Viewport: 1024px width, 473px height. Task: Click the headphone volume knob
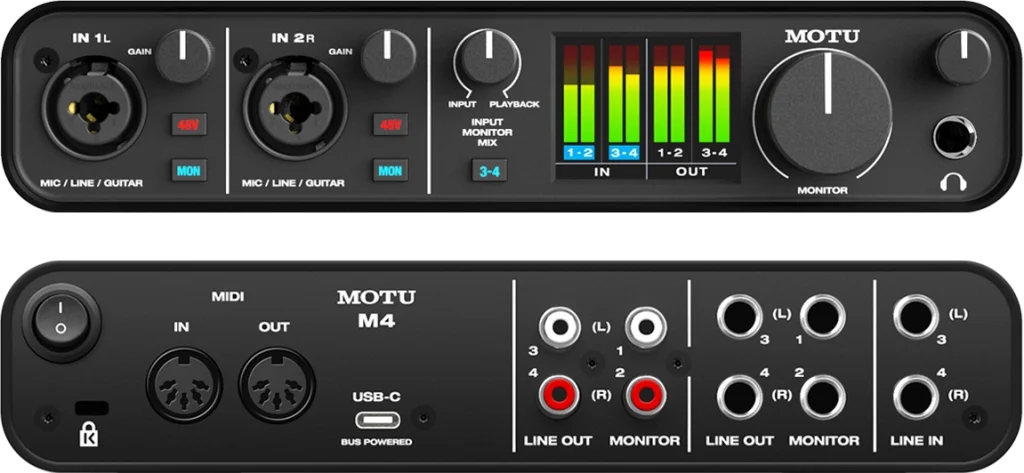coord(963,56)
